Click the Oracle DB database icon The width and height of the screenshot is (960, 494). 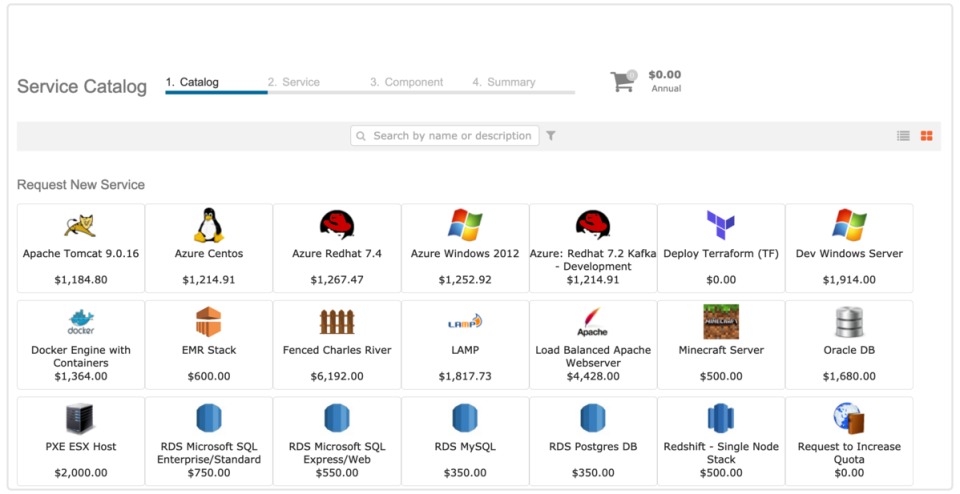[849, 322]
